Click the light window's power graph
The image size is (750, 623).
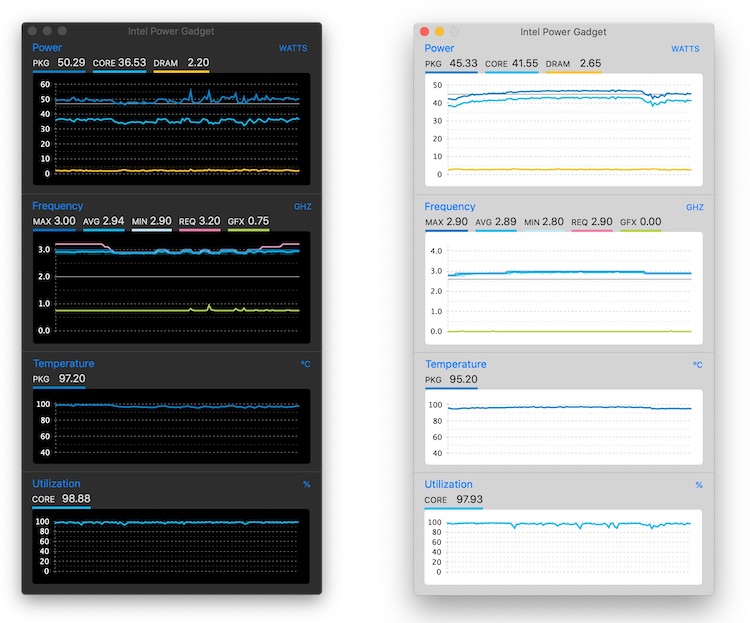(563, 130)
